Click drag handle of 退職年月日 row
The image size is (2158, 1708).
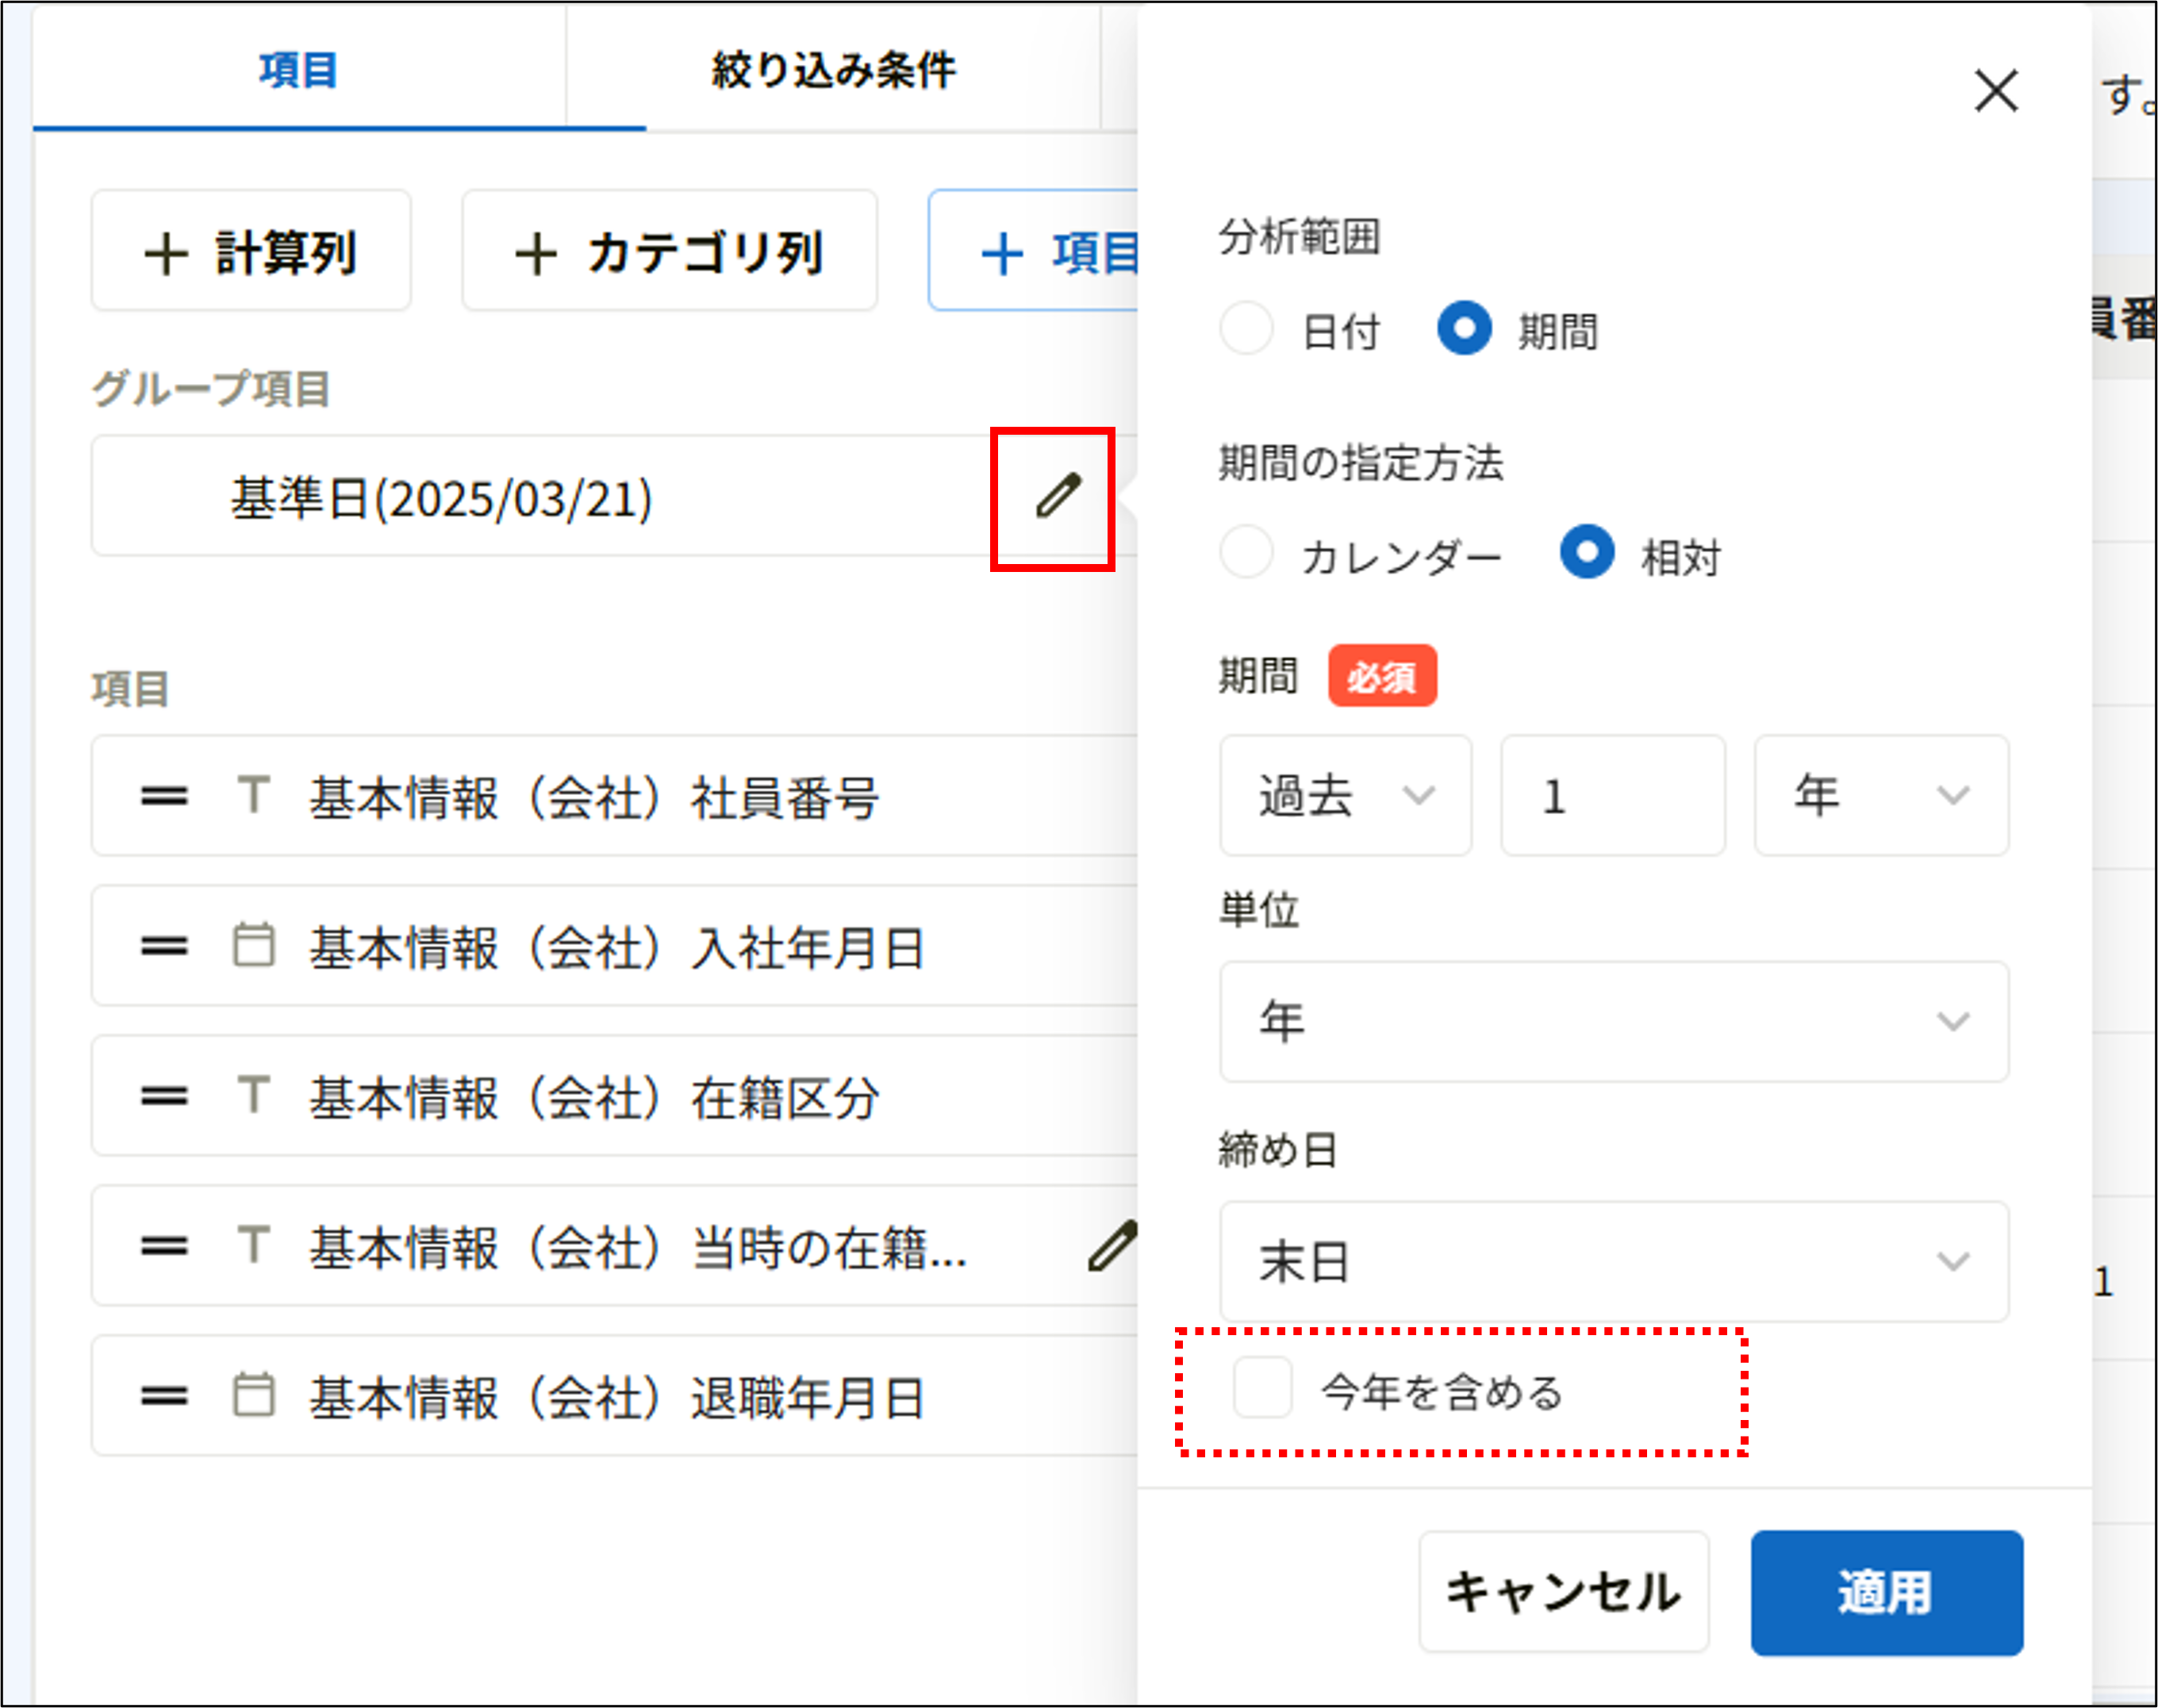tap(164, 1396)
